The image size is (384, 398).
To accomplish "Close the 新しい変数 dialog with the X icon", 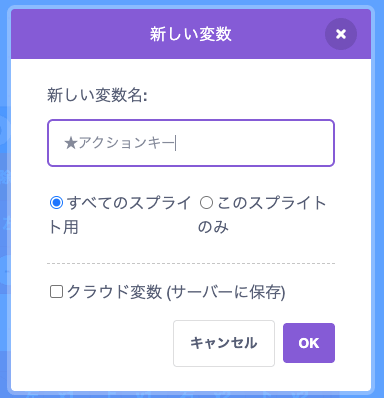I will (341, 34).
